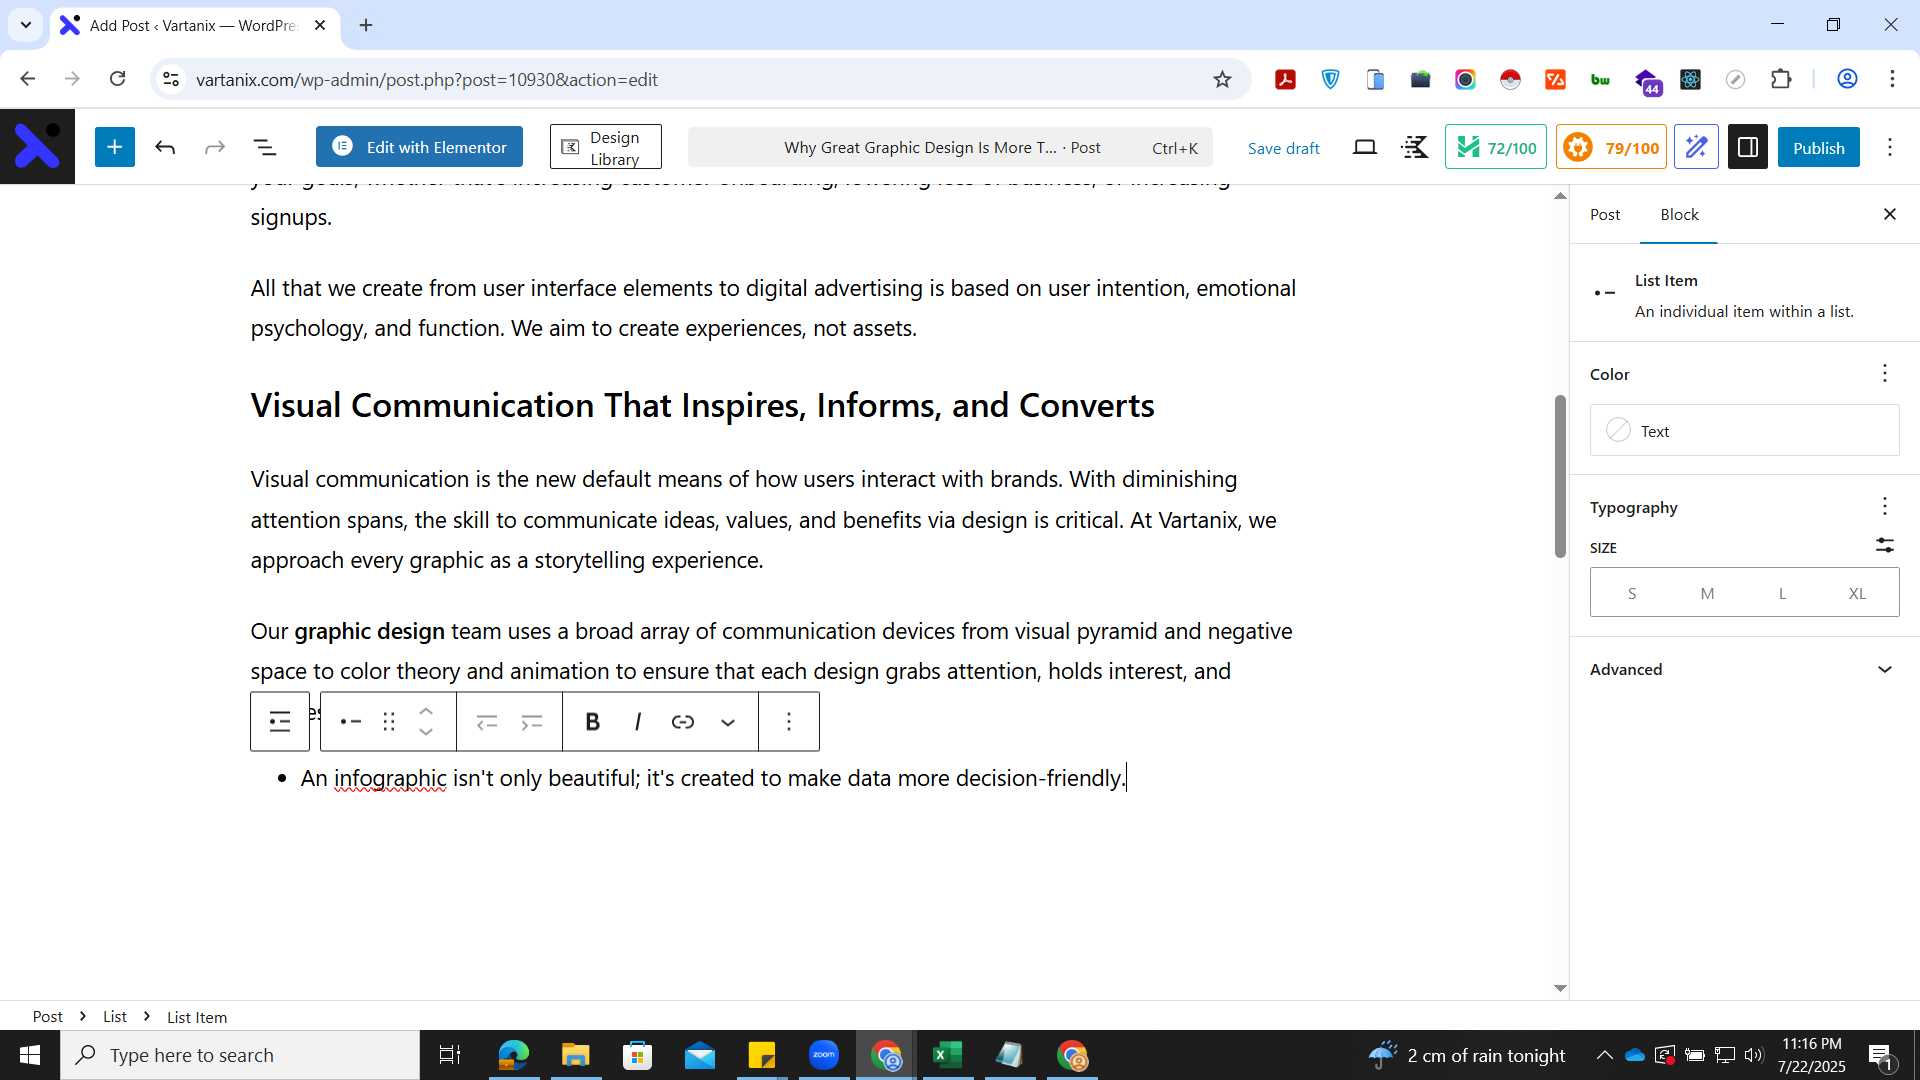Move list item up
This screenshot has width=1920, height=1080.
click(426, 711)
